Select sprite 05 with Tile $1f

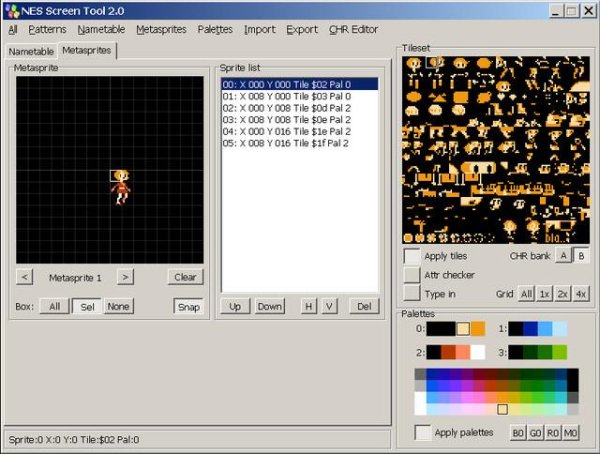300,143
